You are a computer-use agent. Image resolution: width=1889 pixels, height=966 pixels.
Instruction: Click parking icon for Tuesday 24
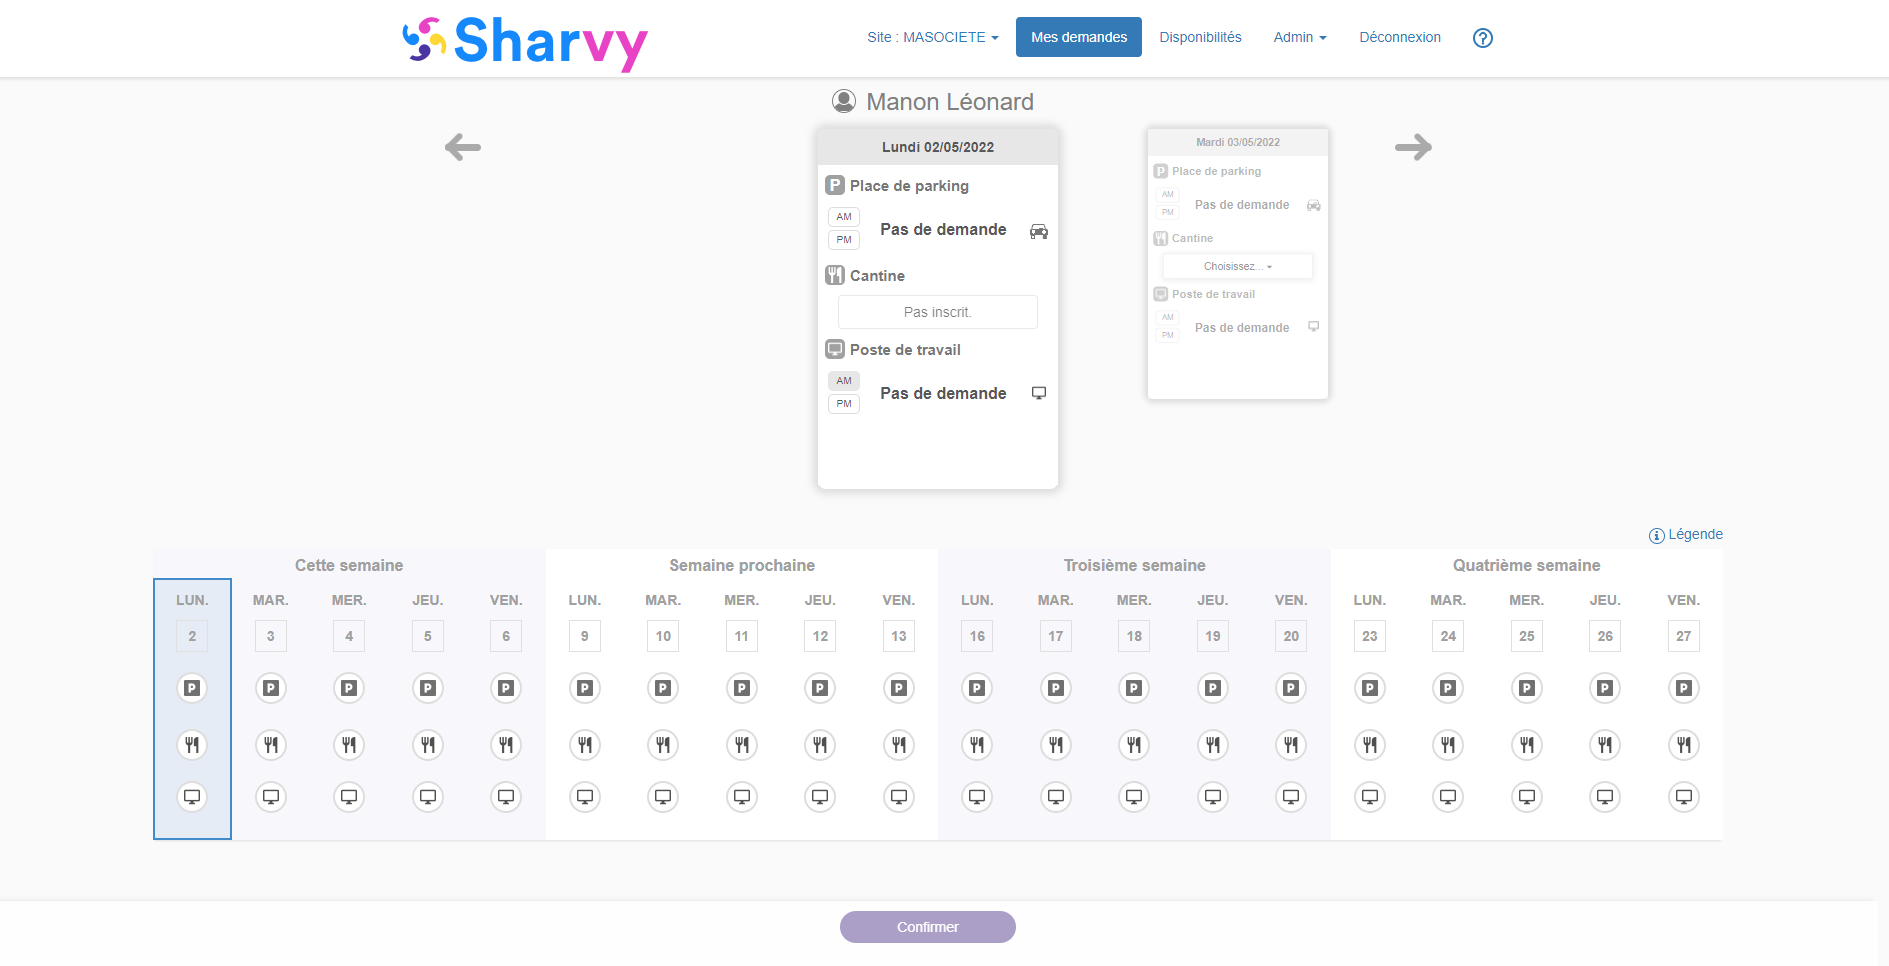[1448, 688]
